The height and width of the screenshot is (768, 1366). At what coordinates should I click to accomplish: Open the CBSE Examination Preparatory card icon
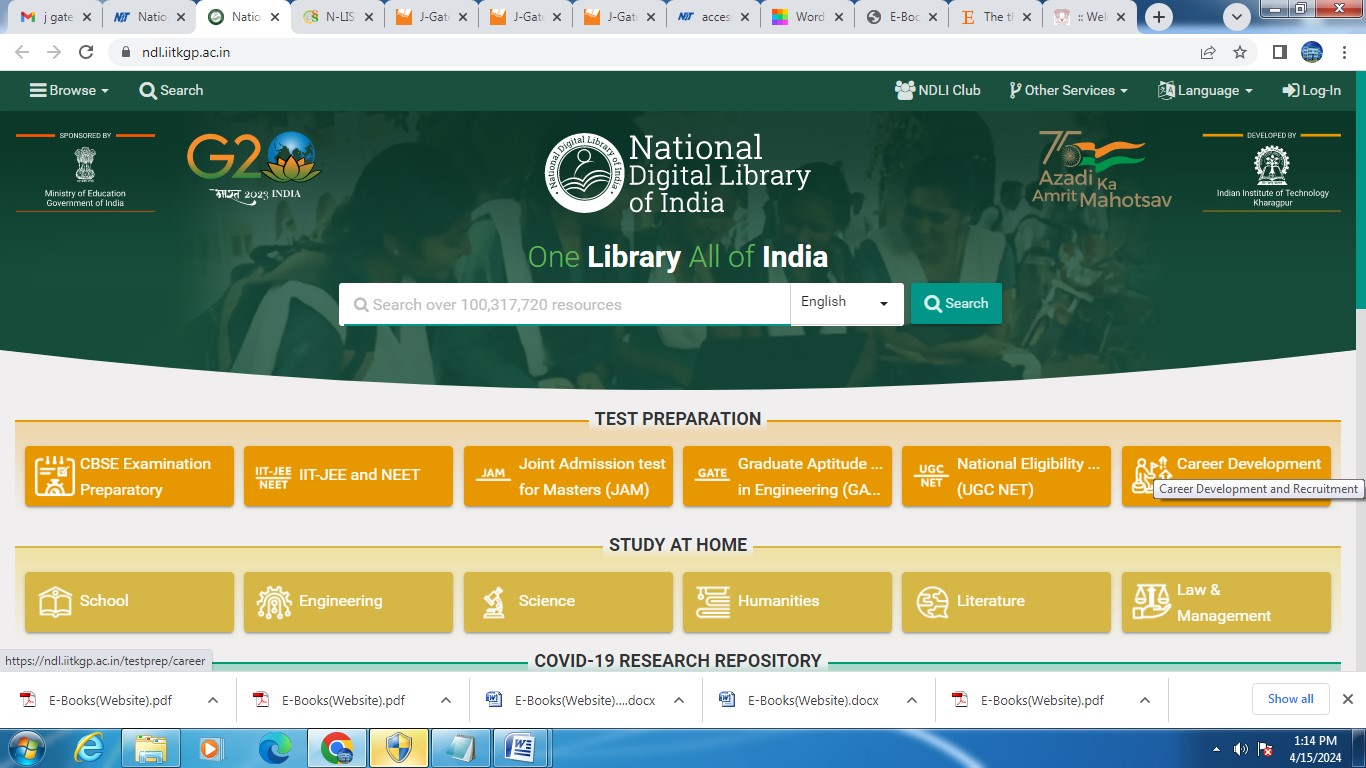point(54,476)
